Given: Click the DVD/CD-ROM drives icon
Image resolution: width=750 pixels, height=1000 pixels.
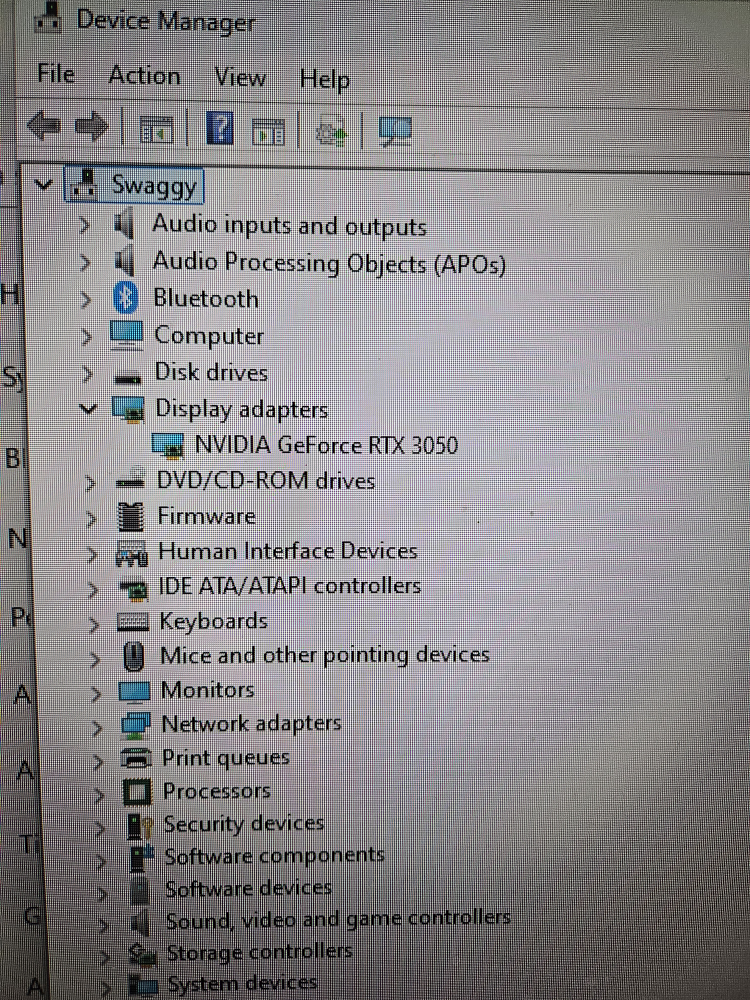Looking at the screenshot, I should point(131,480).
